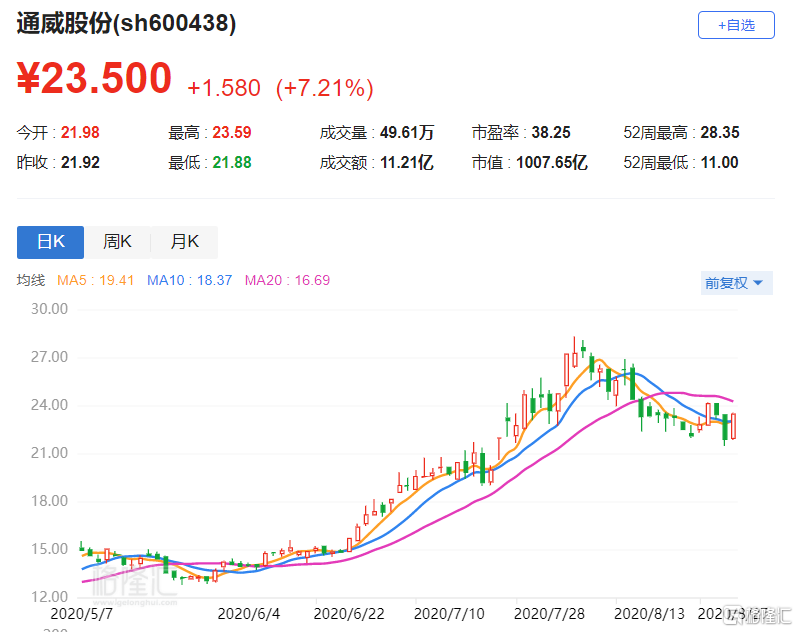This screenshot has height=632, width=798.
Task: Click the stock title 通威股份(sh600438)
Action: point(126,23)
